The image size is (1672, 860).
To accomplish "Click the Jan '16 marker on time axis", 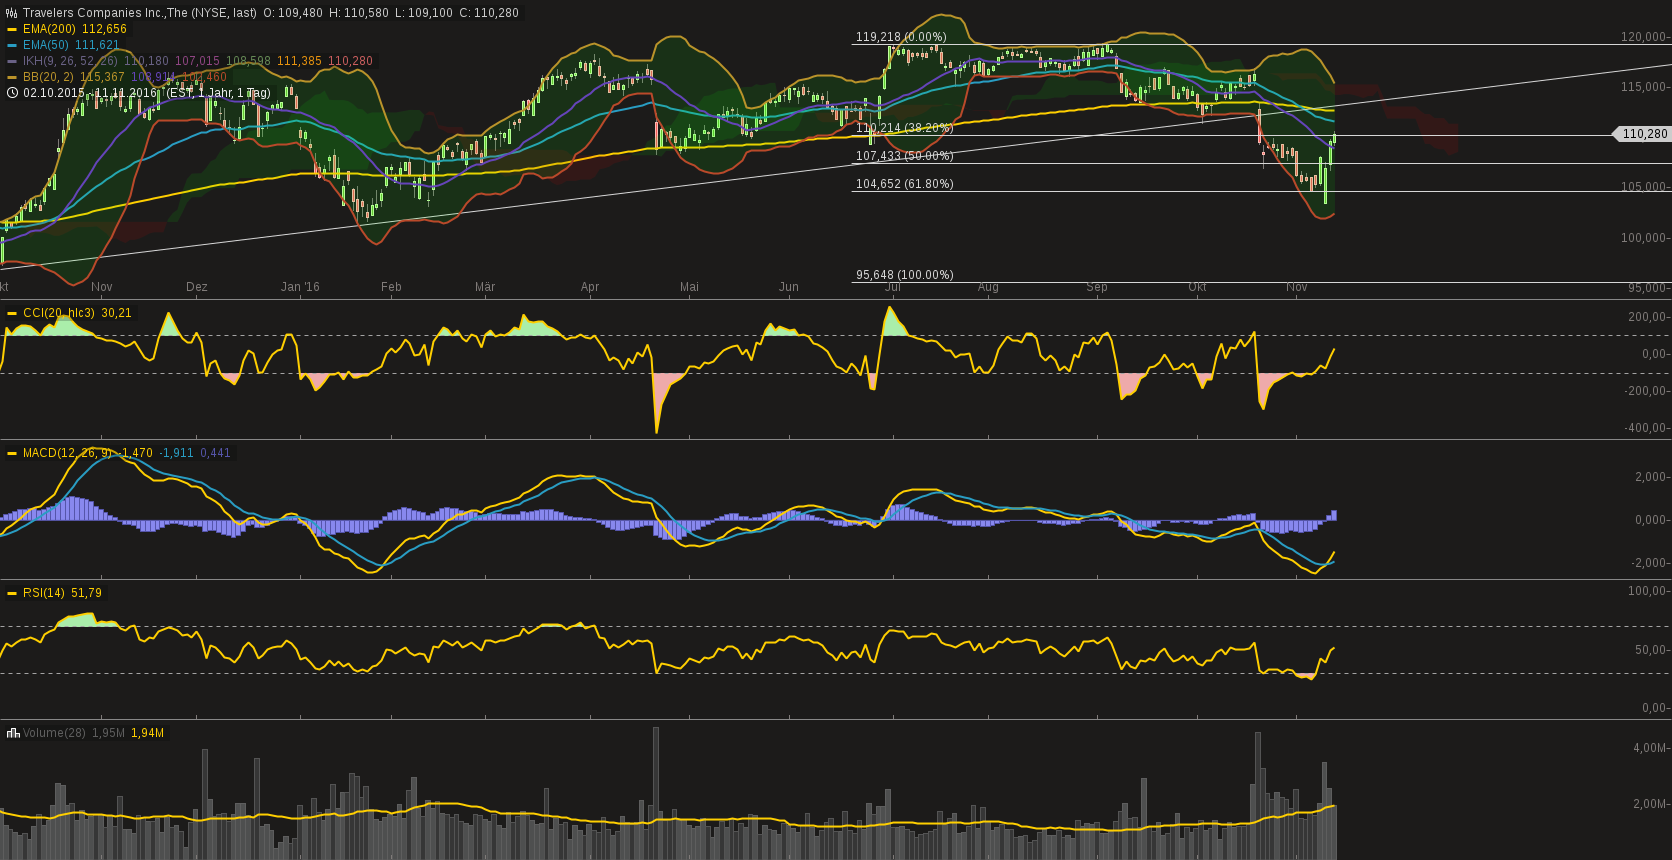I will tap(300, 287).
